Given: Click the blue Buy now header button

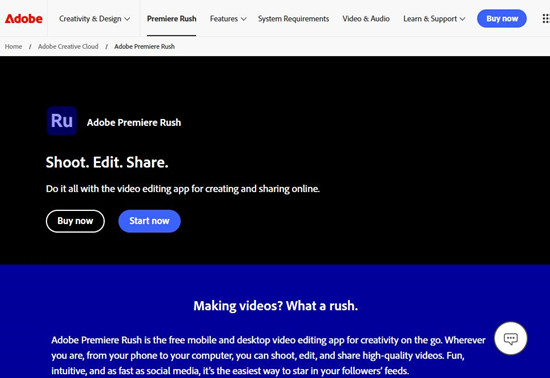Looking at the screenshot, I should (x=502, y=19).
